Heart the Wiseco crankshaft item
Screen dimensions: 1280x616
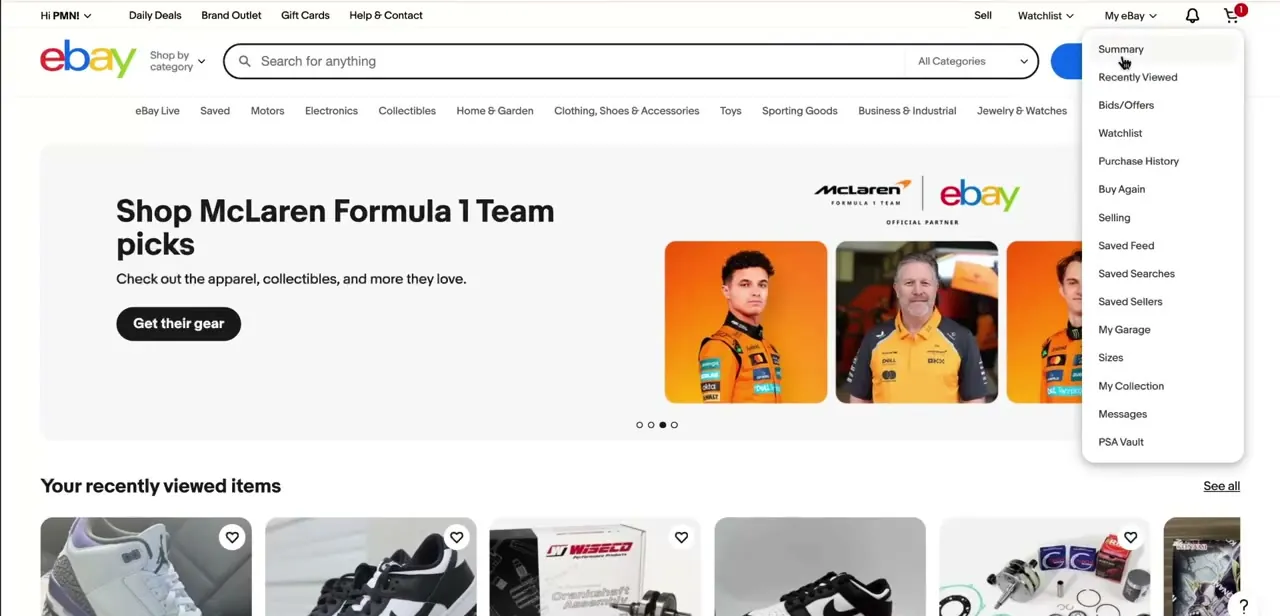coord(681,538)
